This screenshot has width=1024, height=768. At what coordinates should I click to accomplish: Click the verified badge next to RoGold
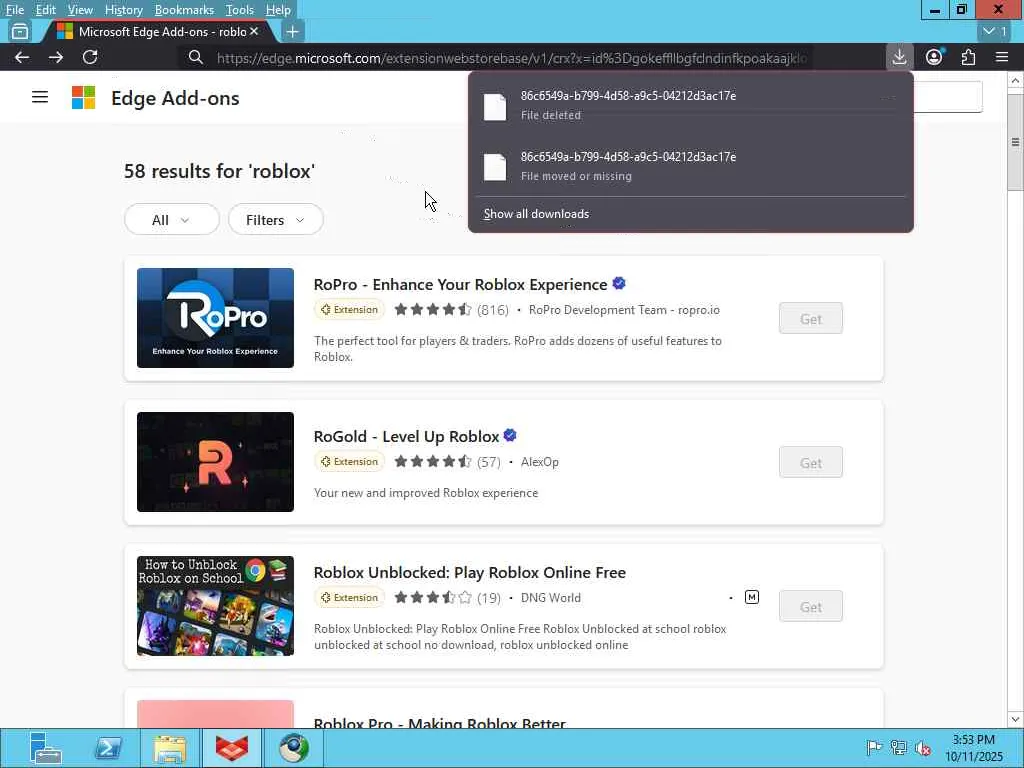pyautogui.click(x=510, y=435)
